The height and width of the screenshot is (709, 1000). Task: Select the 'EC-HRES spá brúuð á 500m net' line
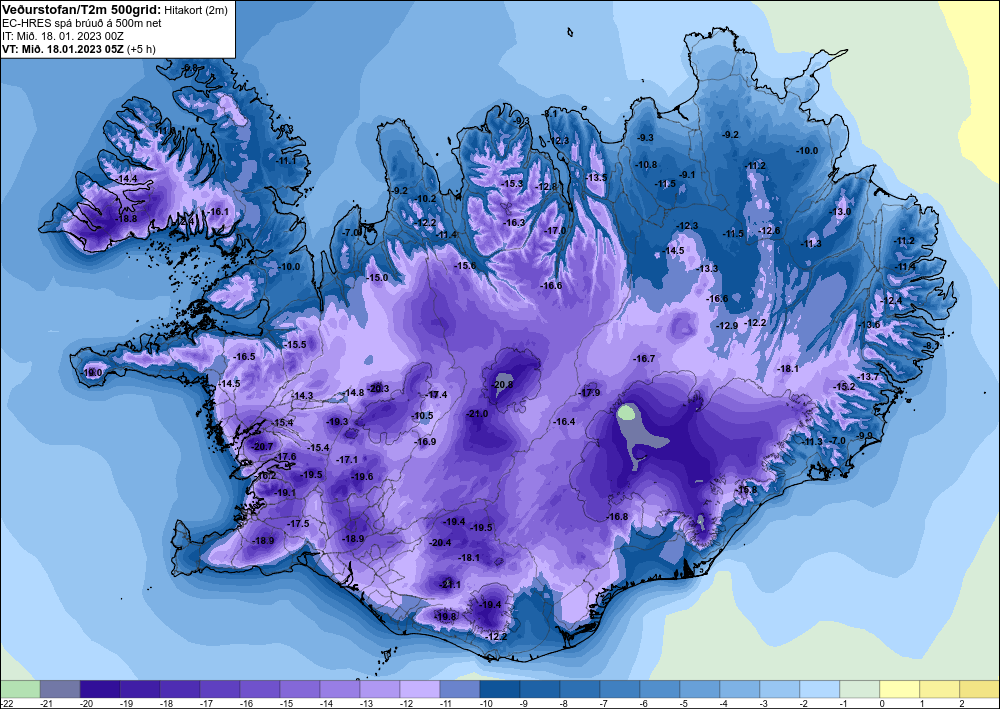click(82, 23)
